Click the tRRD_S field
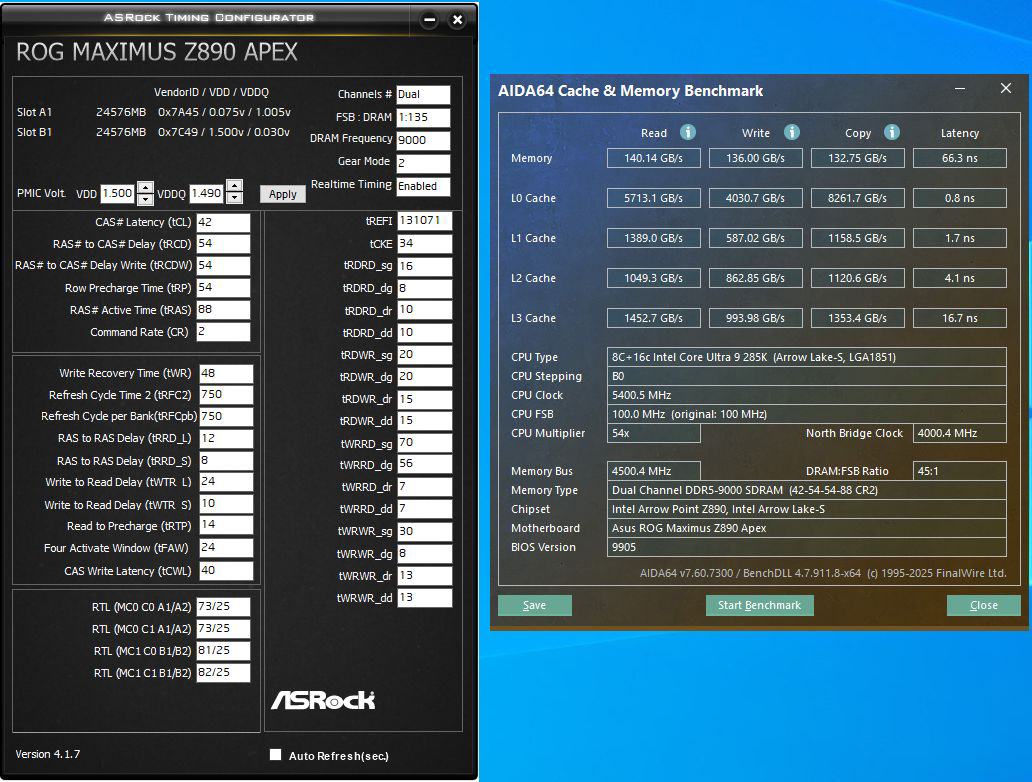Image resolution: width=1032 pixels, height=782 pixels. (x=226, y=461)
